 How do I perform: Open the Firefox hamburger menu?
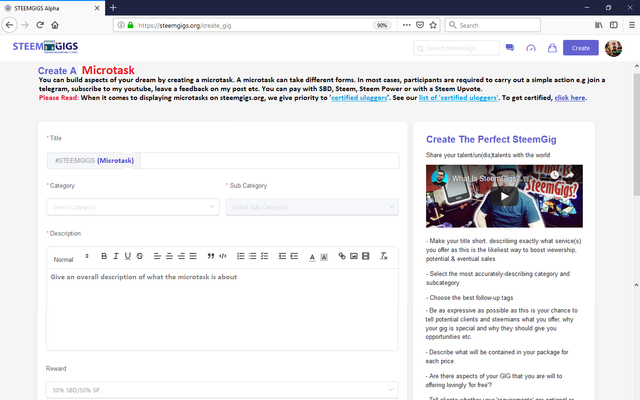(631, 25)
